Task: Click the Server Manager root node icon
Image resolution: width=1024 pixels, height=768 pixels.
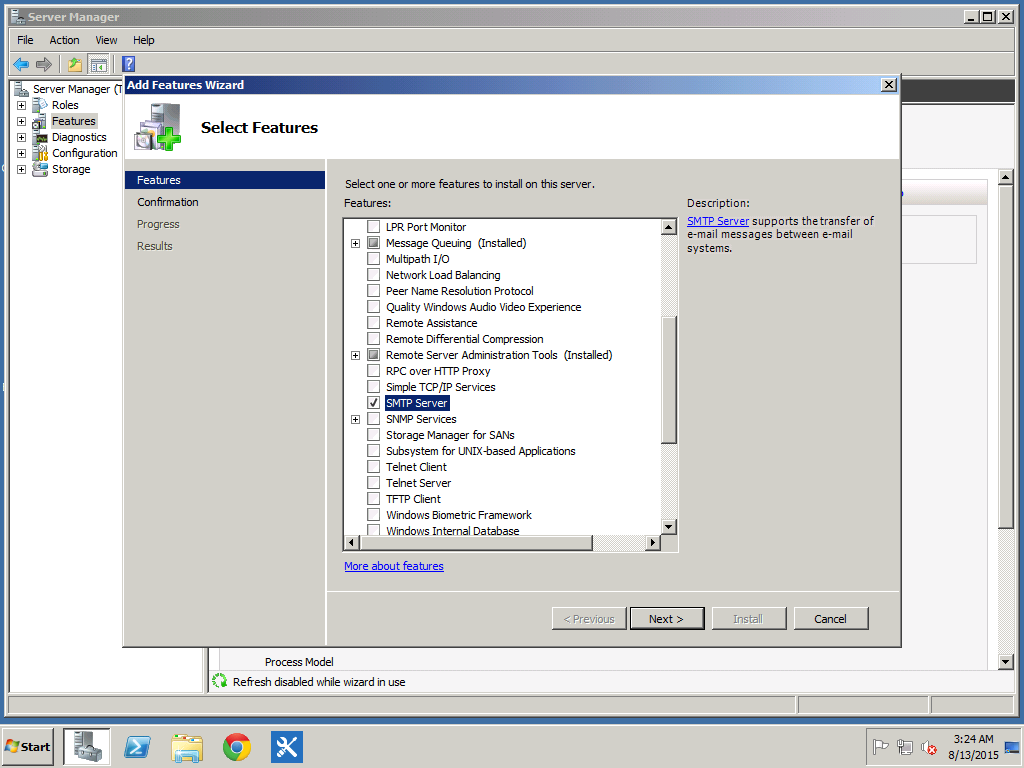Action: (x=22, y=89)
